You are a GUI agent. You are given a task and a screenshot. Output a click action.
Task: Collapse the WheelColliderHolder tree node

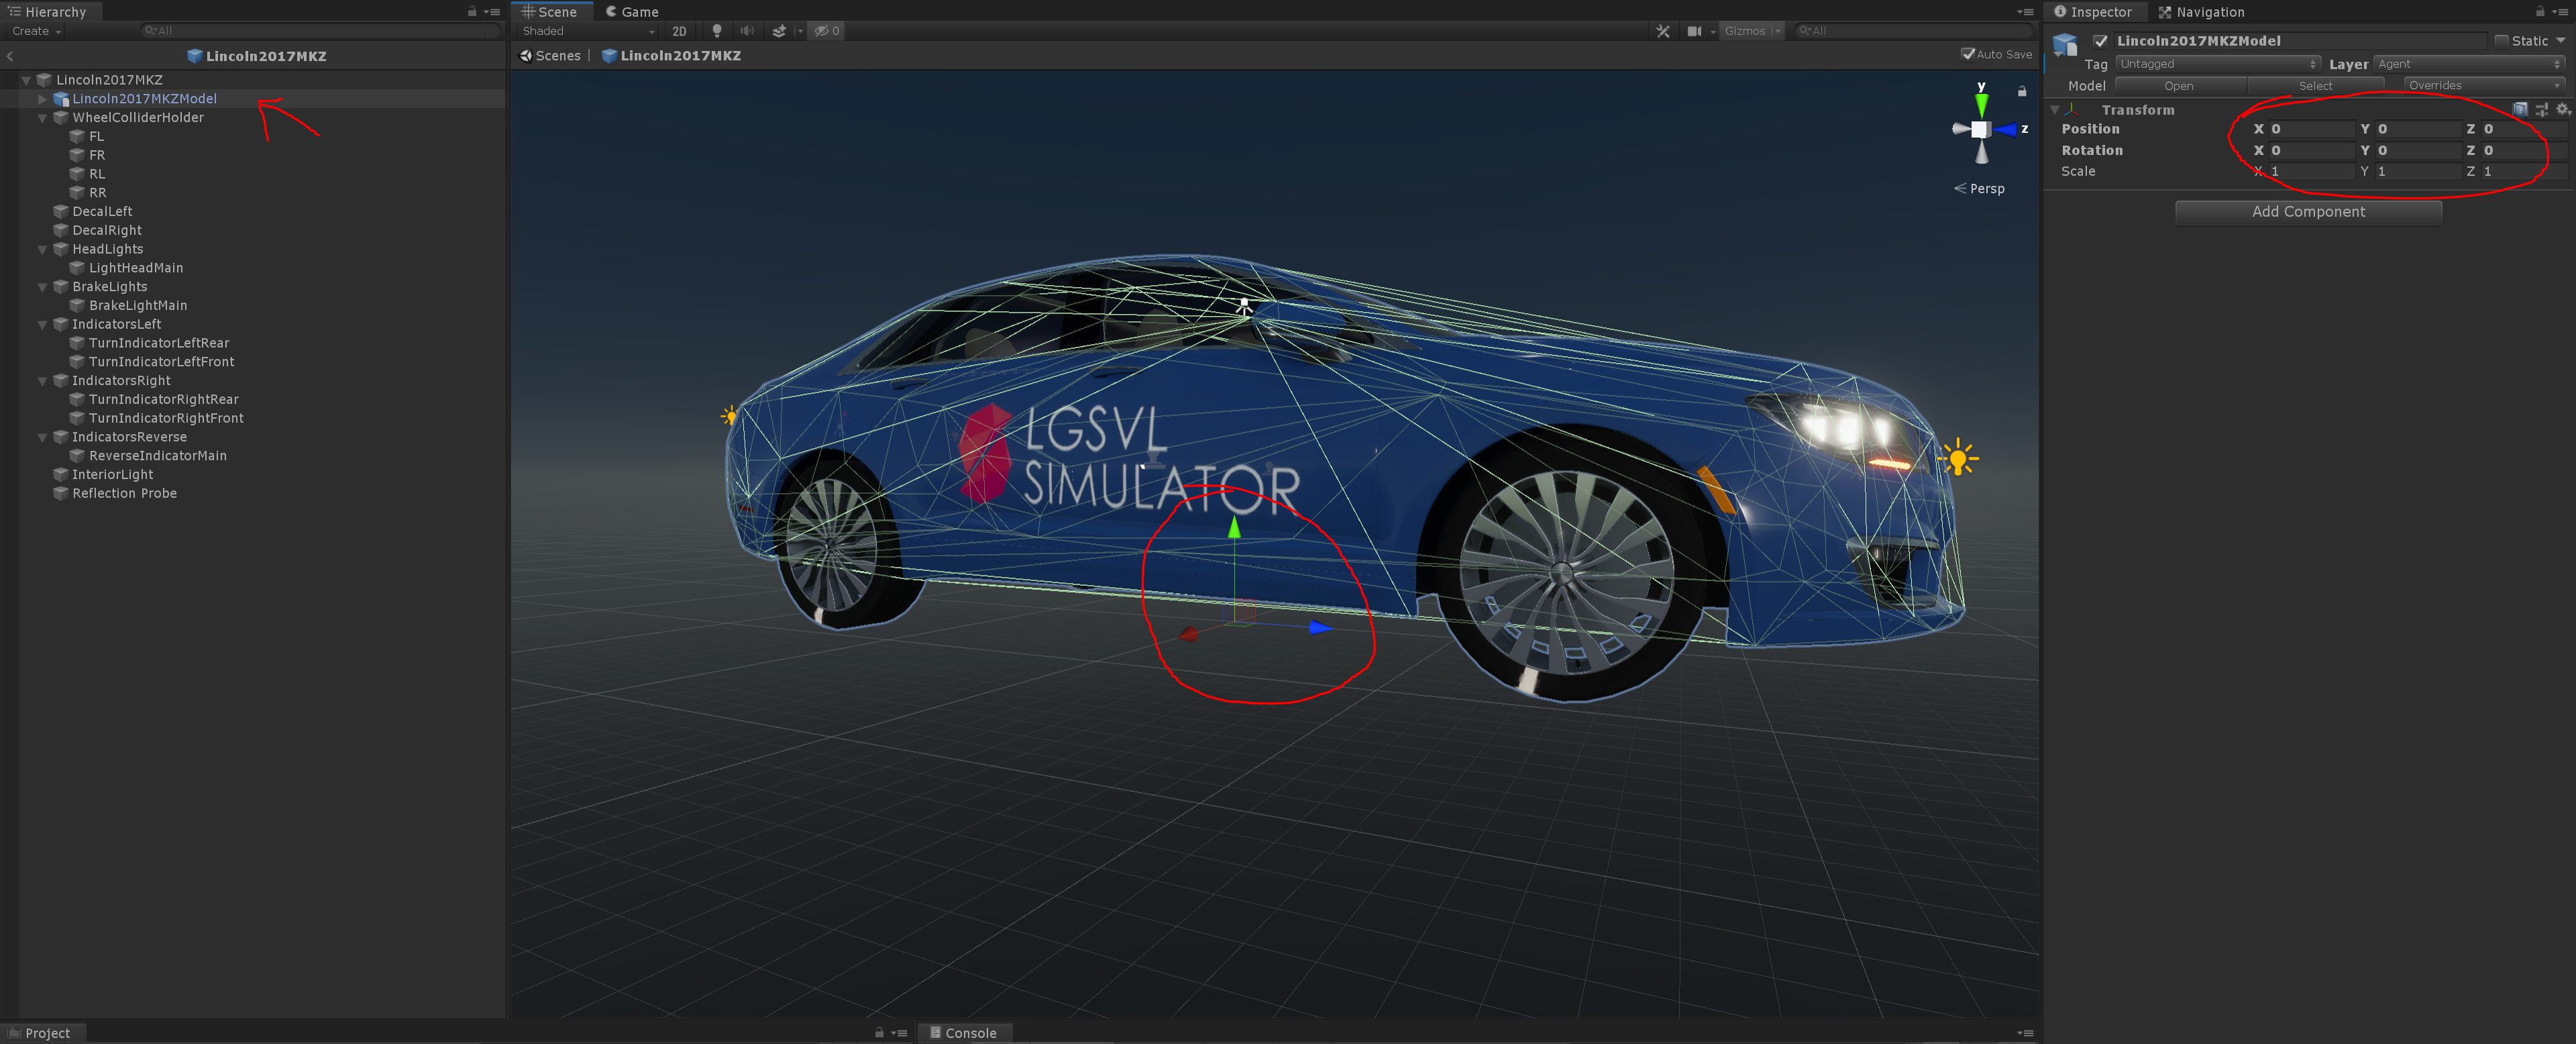[x=43, y=118]
